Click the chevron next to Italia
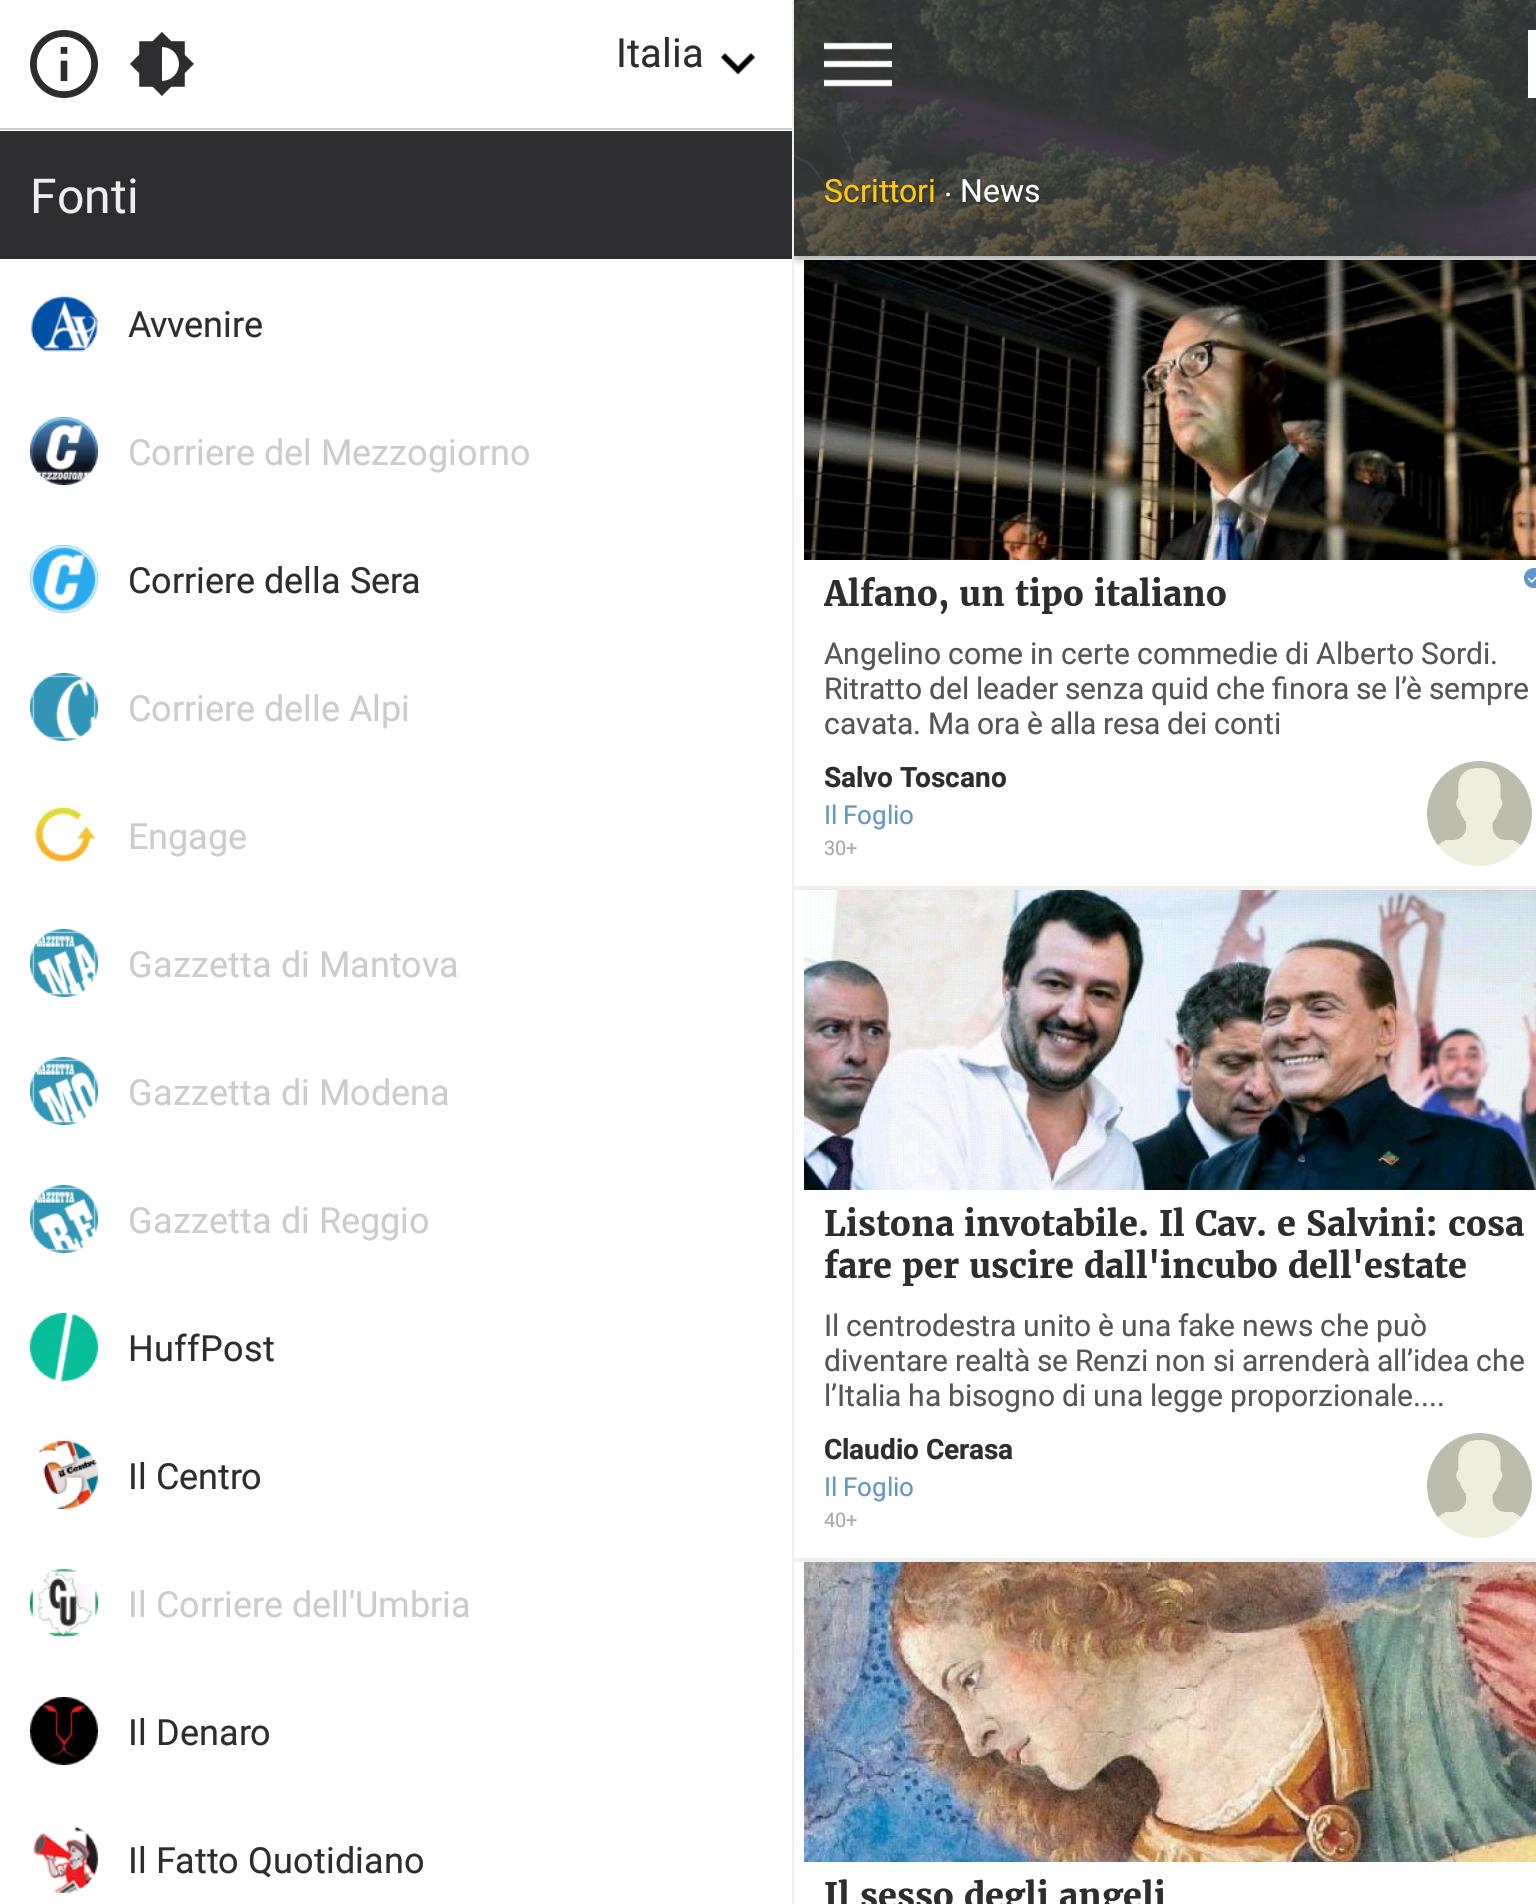This screenshot has width=1536, height=1904. click(738, 64)
